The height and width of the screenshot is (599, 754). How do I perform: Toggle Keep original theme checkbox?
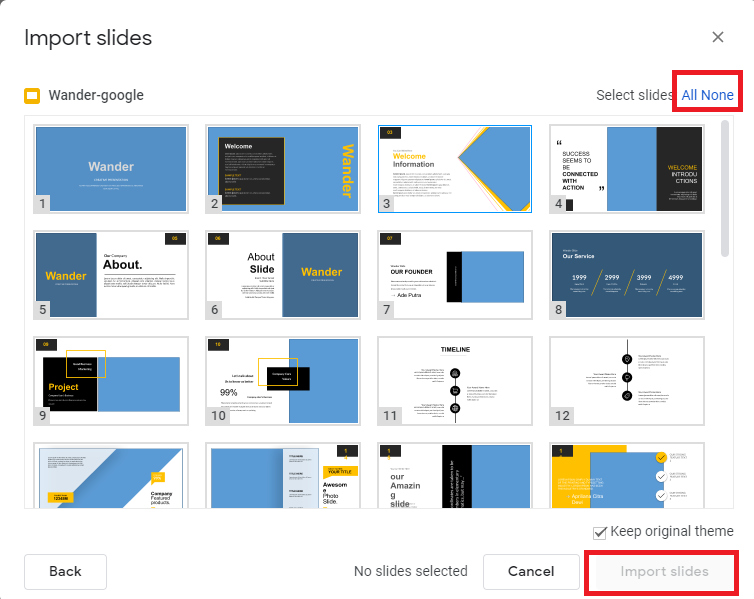click(600, 532)
